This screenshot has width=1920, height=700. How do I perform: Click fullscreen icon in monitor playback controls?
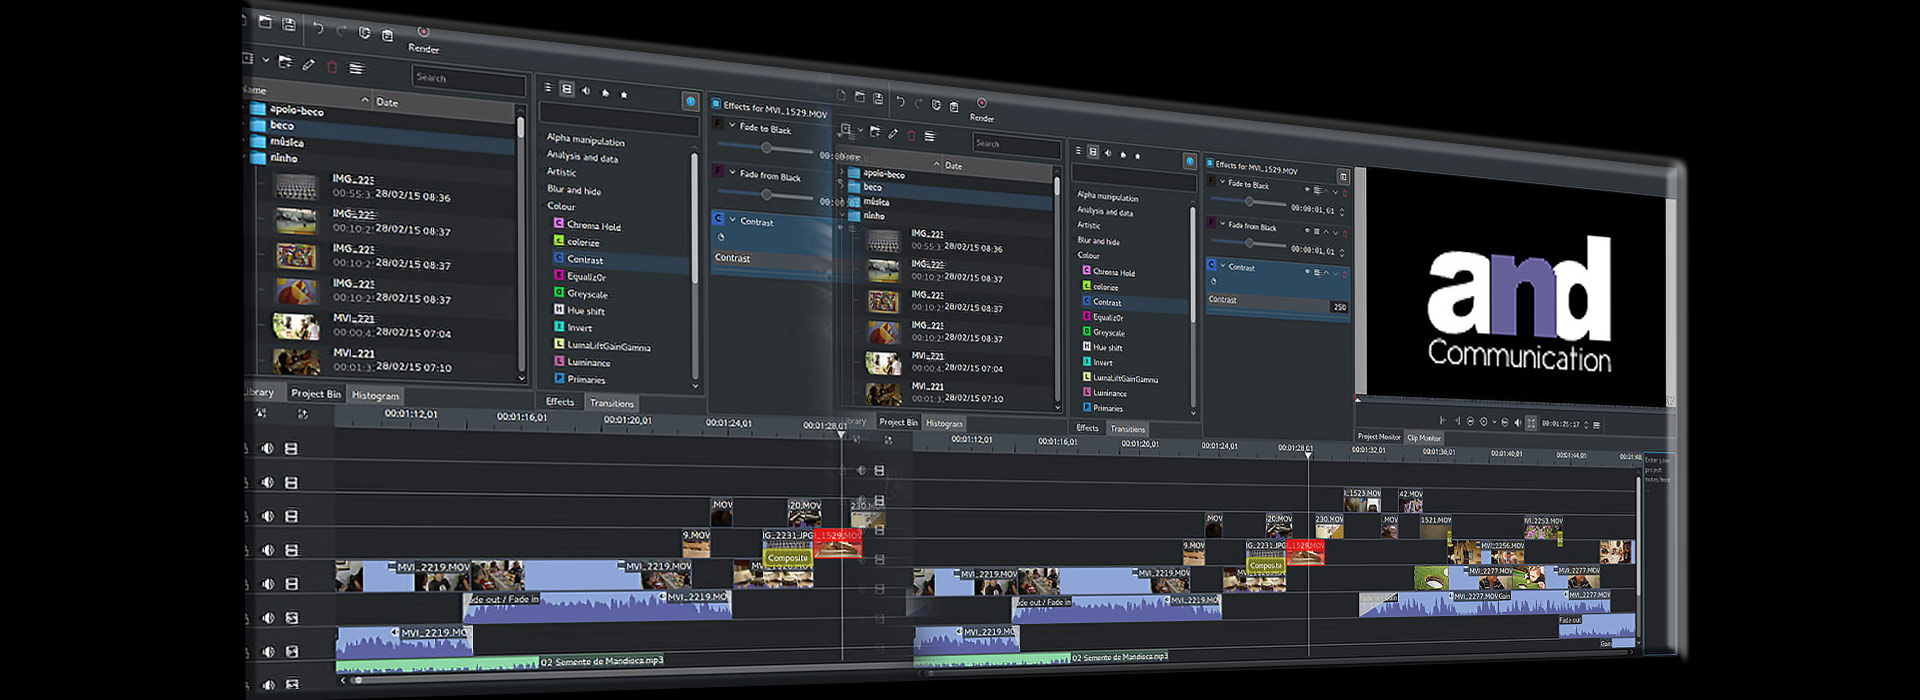pyautogui.click(x=1531, y=423)
